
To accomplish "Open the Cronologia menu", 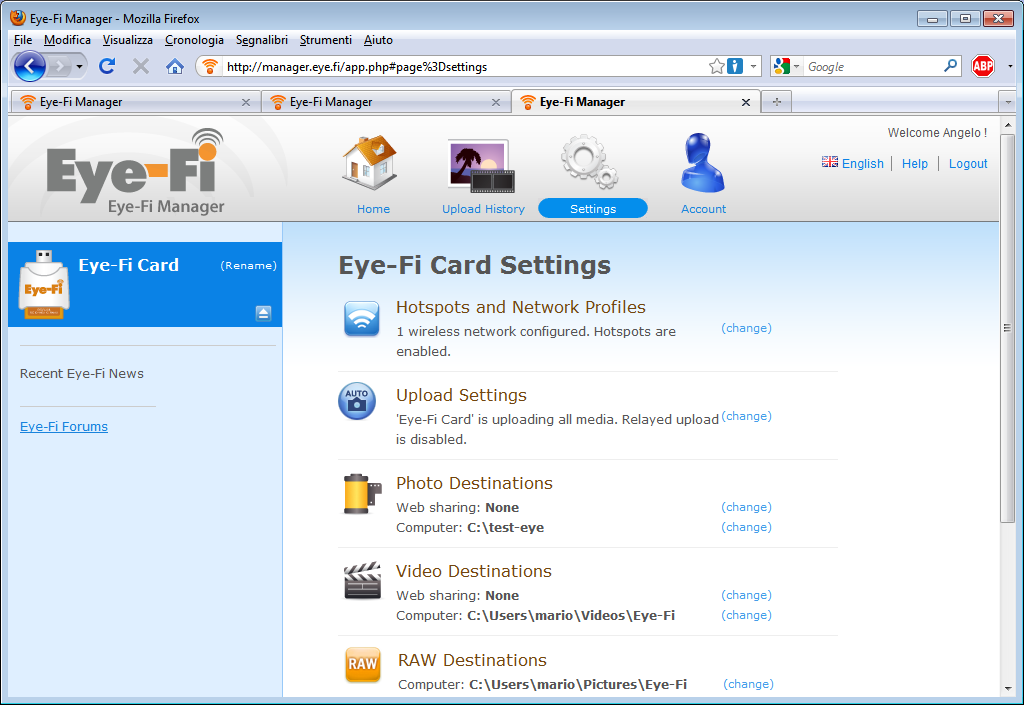I will click(x=194, y=40).
